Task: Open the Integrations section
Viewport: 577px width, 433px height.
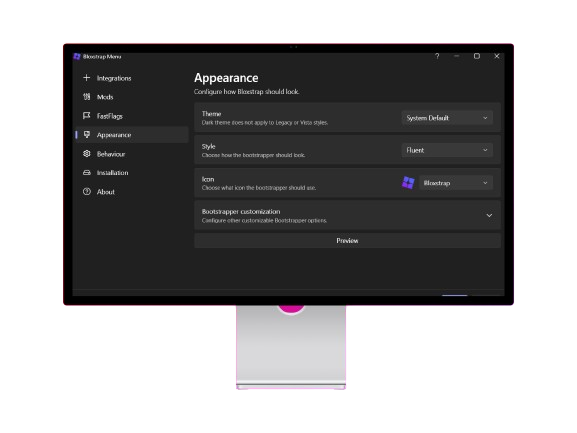Action: [x=132, y=78]
